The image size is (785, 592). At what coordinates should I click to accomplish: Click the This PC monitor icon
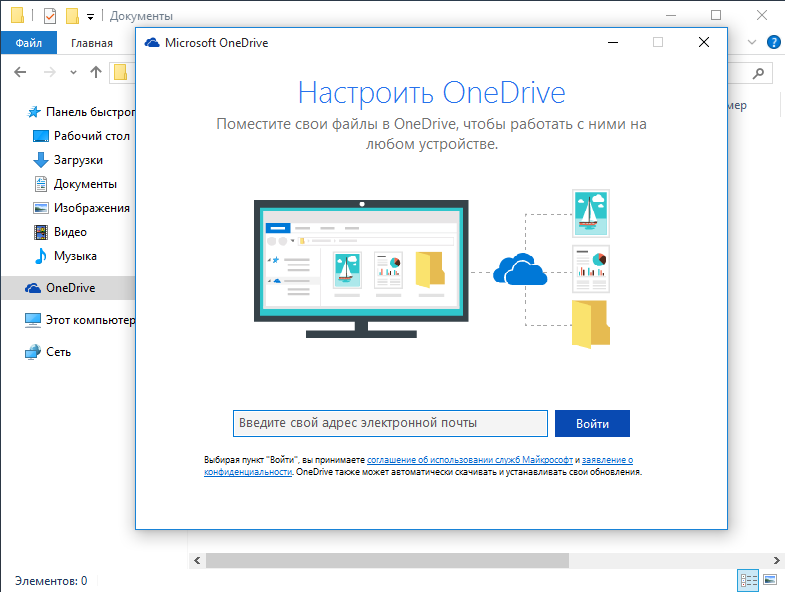click(33, 320)
